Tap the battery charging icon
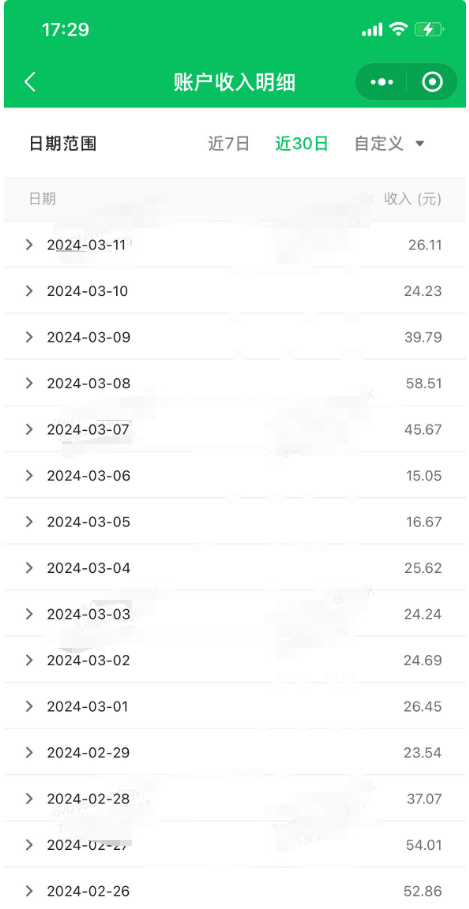The width and height of the screenshot is (469, 909). (429, 29)
